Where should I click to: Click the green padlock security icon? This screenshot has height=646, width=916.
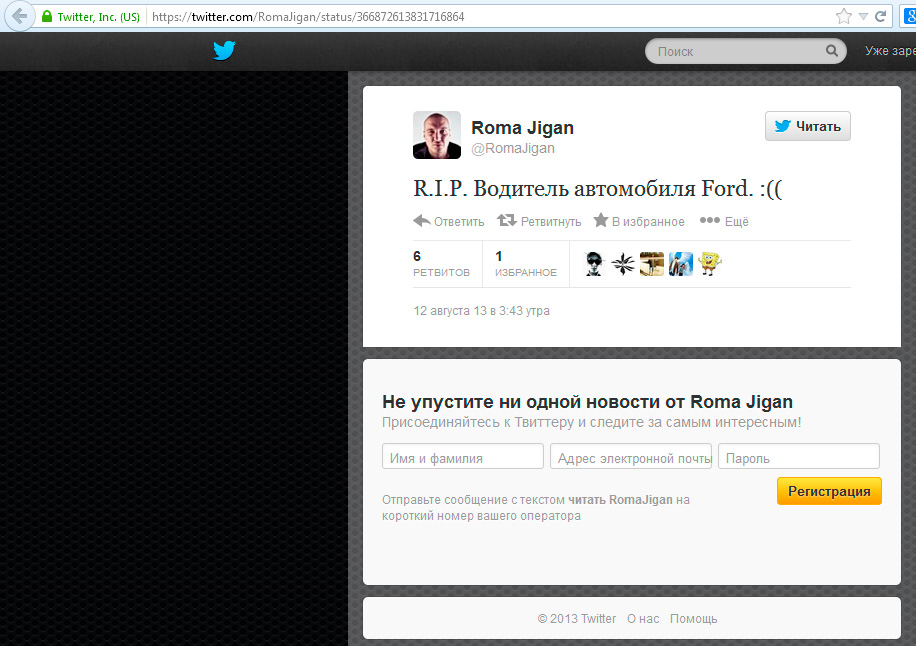[47, 16]
